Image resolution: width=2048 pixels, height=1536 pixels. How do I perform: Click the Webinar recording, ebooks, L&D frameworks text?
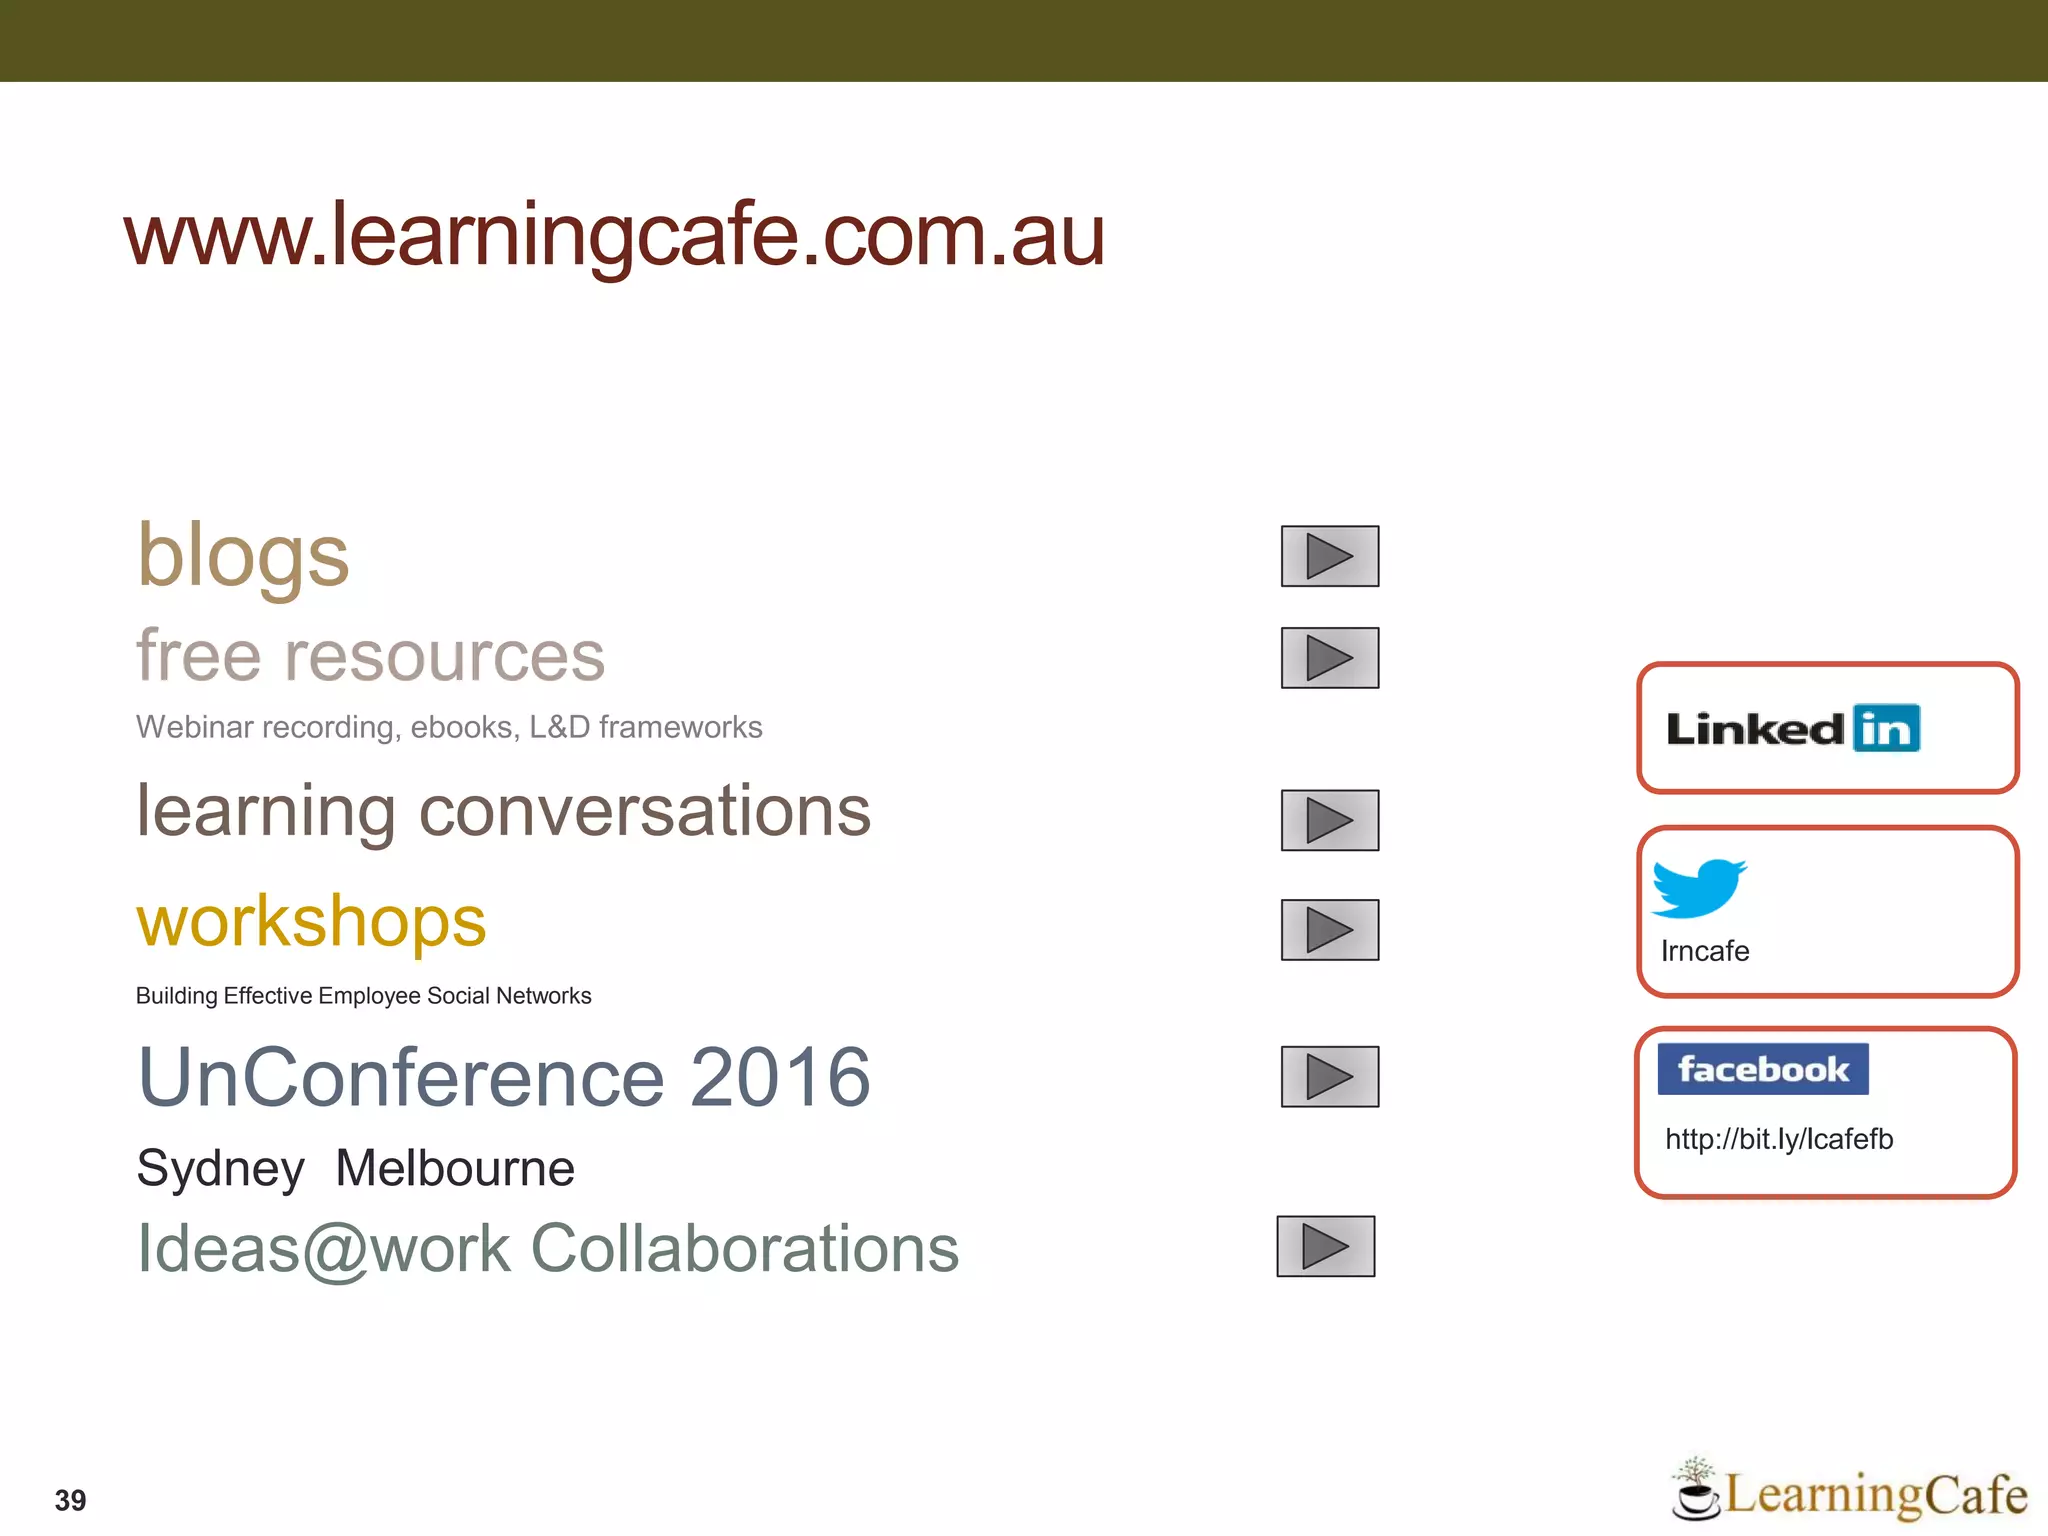tap(449, 727)
